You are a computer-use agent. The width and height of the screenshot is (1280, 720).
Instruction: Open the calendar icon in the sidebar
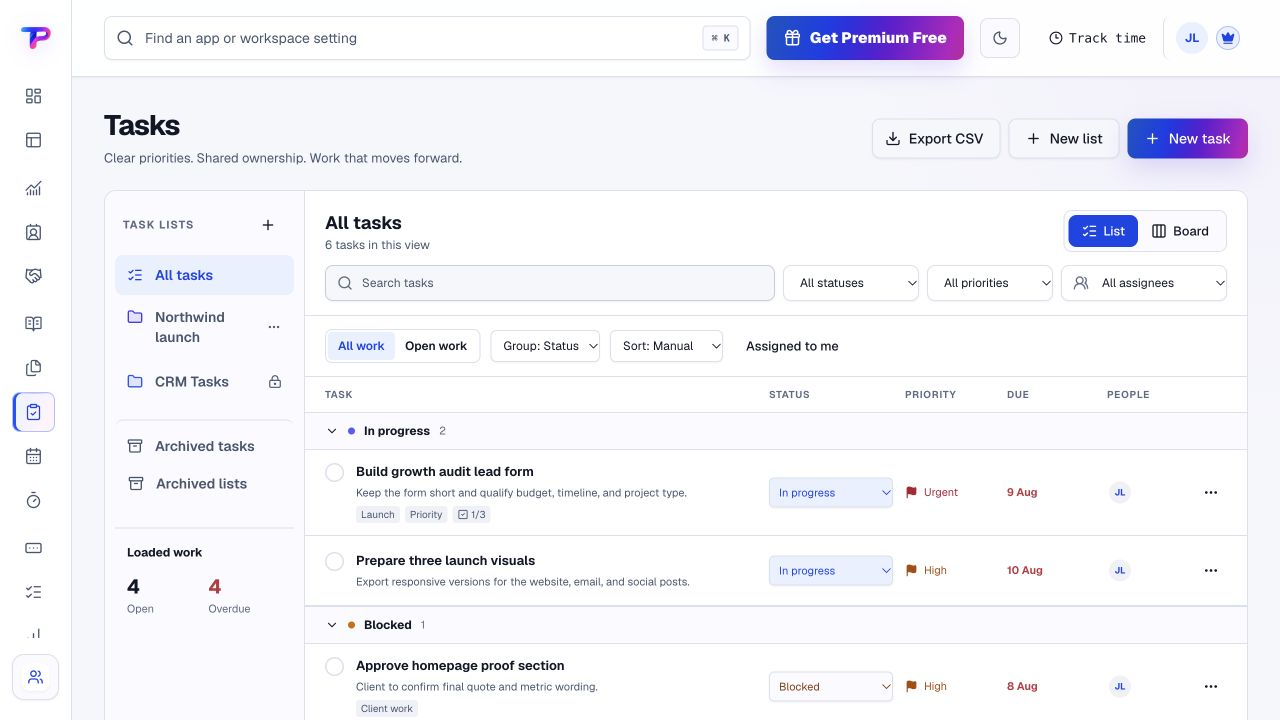tap(33, 456)
